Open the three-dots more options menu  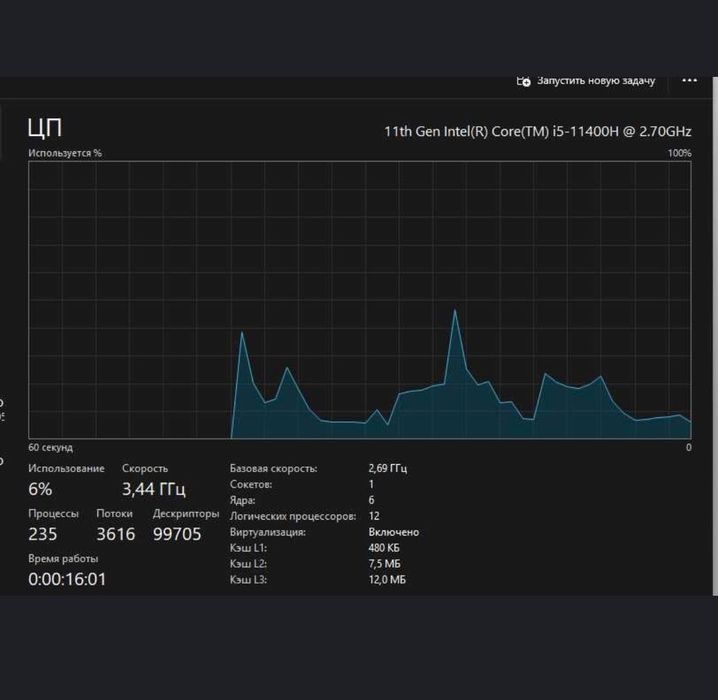(x=689, y=81)
